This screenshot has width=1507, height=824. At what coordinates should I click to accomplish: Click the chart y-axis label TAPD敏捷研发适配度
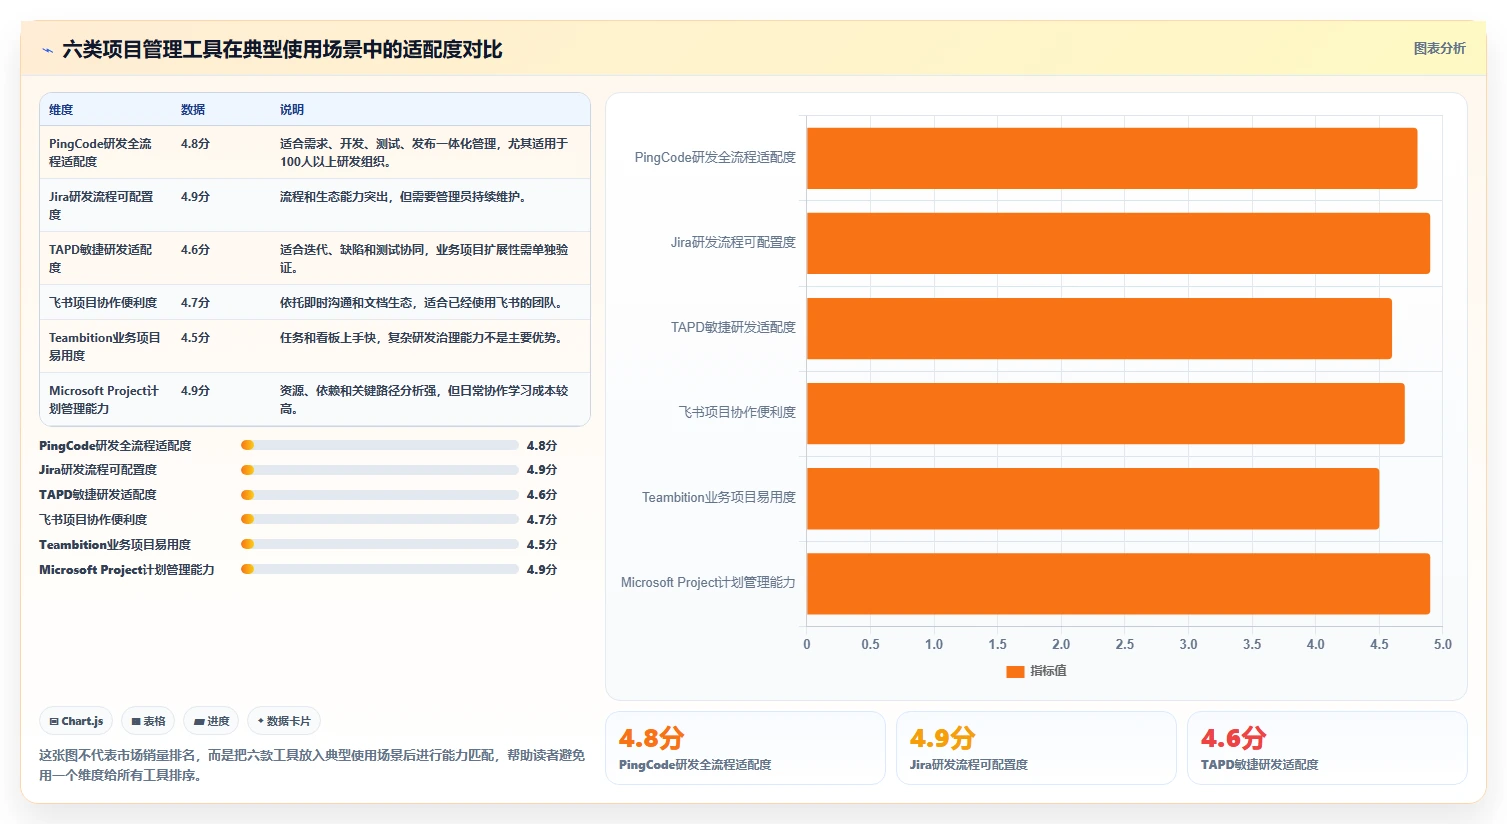coord(733,327)
